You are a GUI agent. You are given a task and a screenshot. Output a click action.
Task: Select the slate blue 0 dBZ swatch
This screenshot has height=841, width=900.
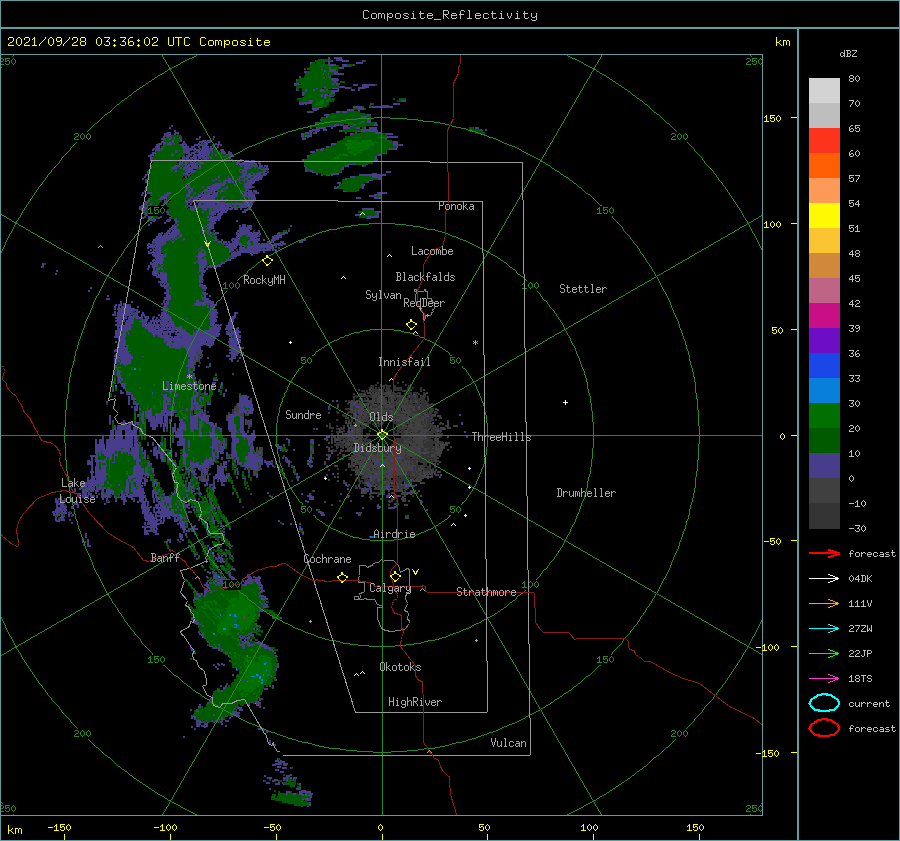[824, 466]
